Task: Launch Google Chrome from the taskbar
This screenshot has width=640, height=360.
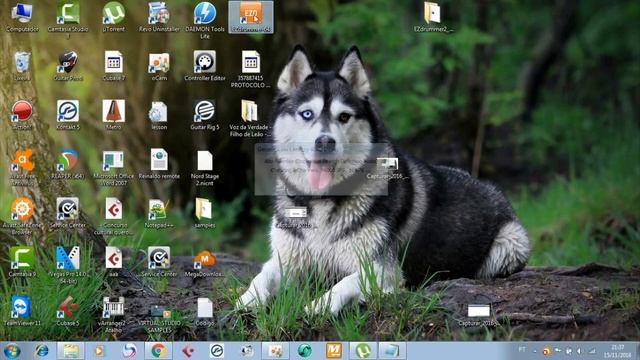Action: 158,351
